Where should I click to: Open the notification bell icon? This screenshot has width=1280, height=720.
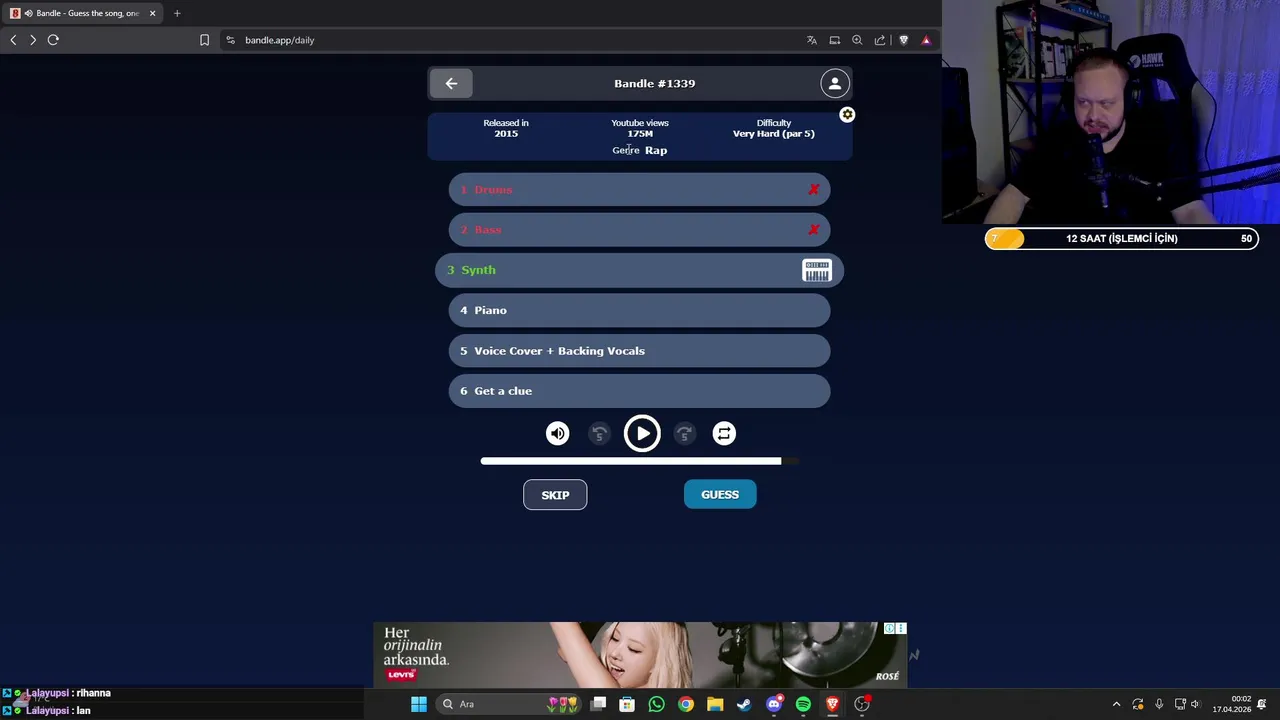(1262, 704)
